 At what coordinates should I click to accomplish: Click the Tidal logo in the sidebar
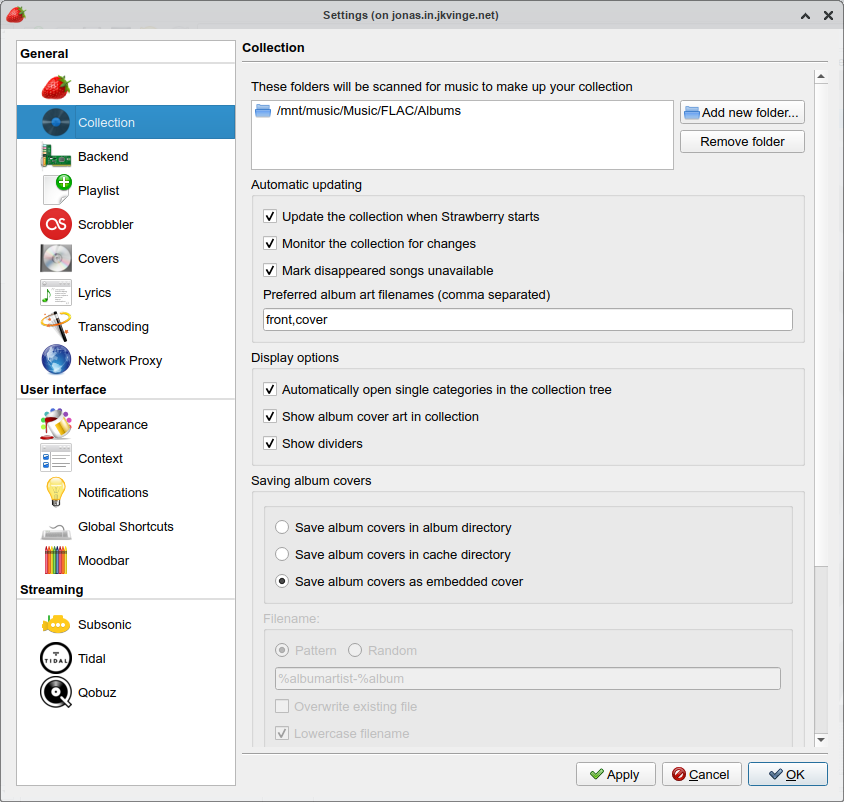[x=57, y=658]
